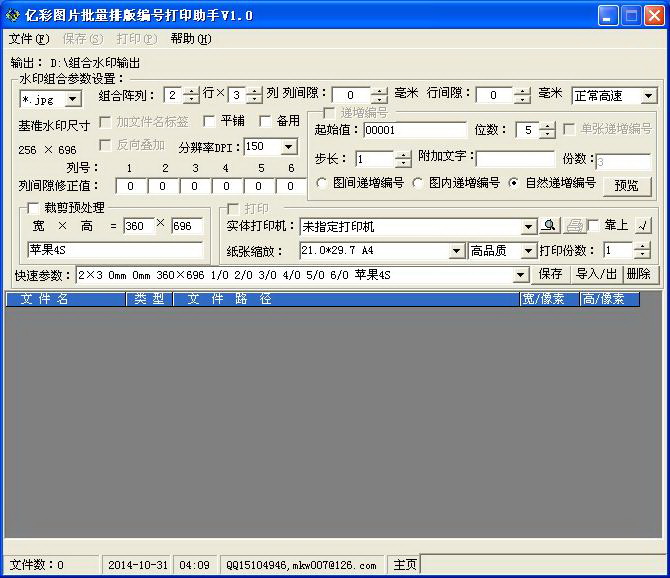
Task: Select the 图间递增编号 radio option
Action: [322, 183]
